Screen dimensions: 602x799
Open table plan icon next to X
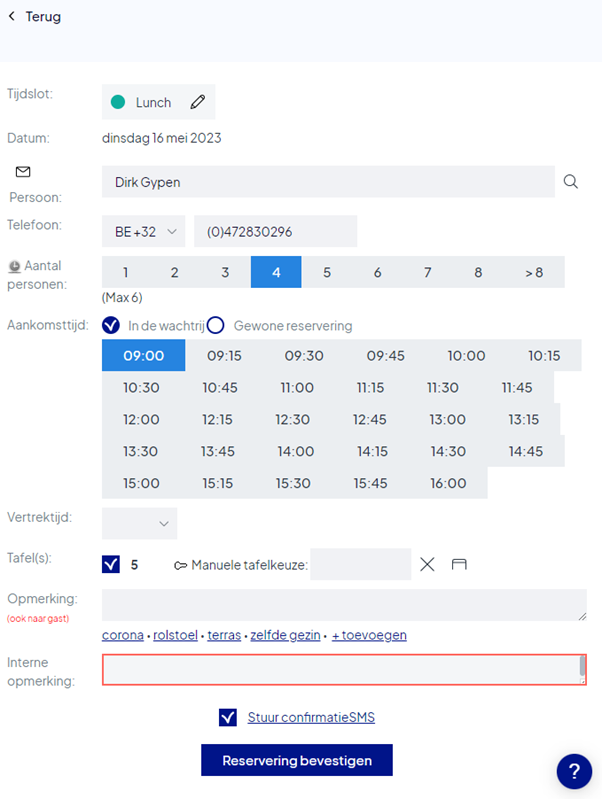click(459, 564)
